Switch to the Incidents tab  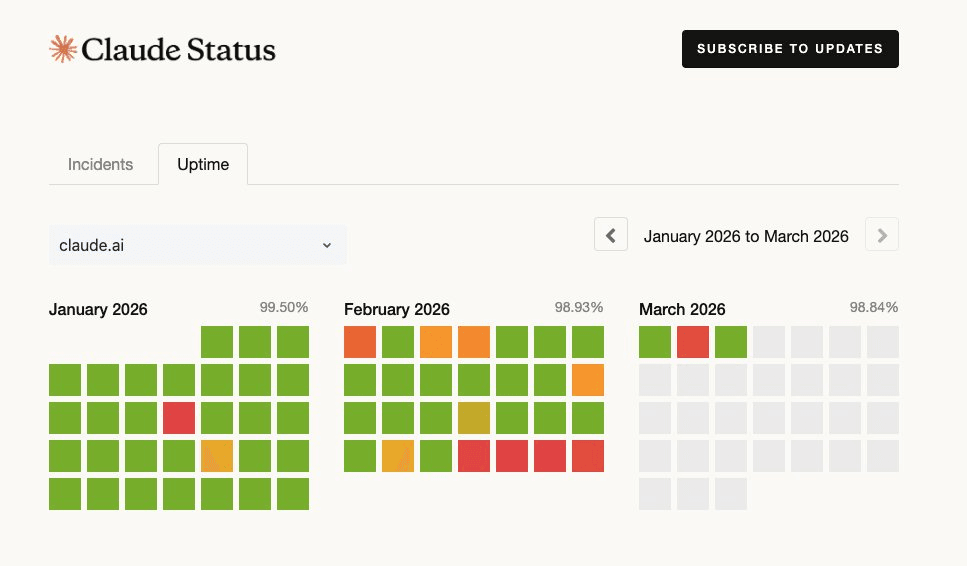click(x=100, y=164)
